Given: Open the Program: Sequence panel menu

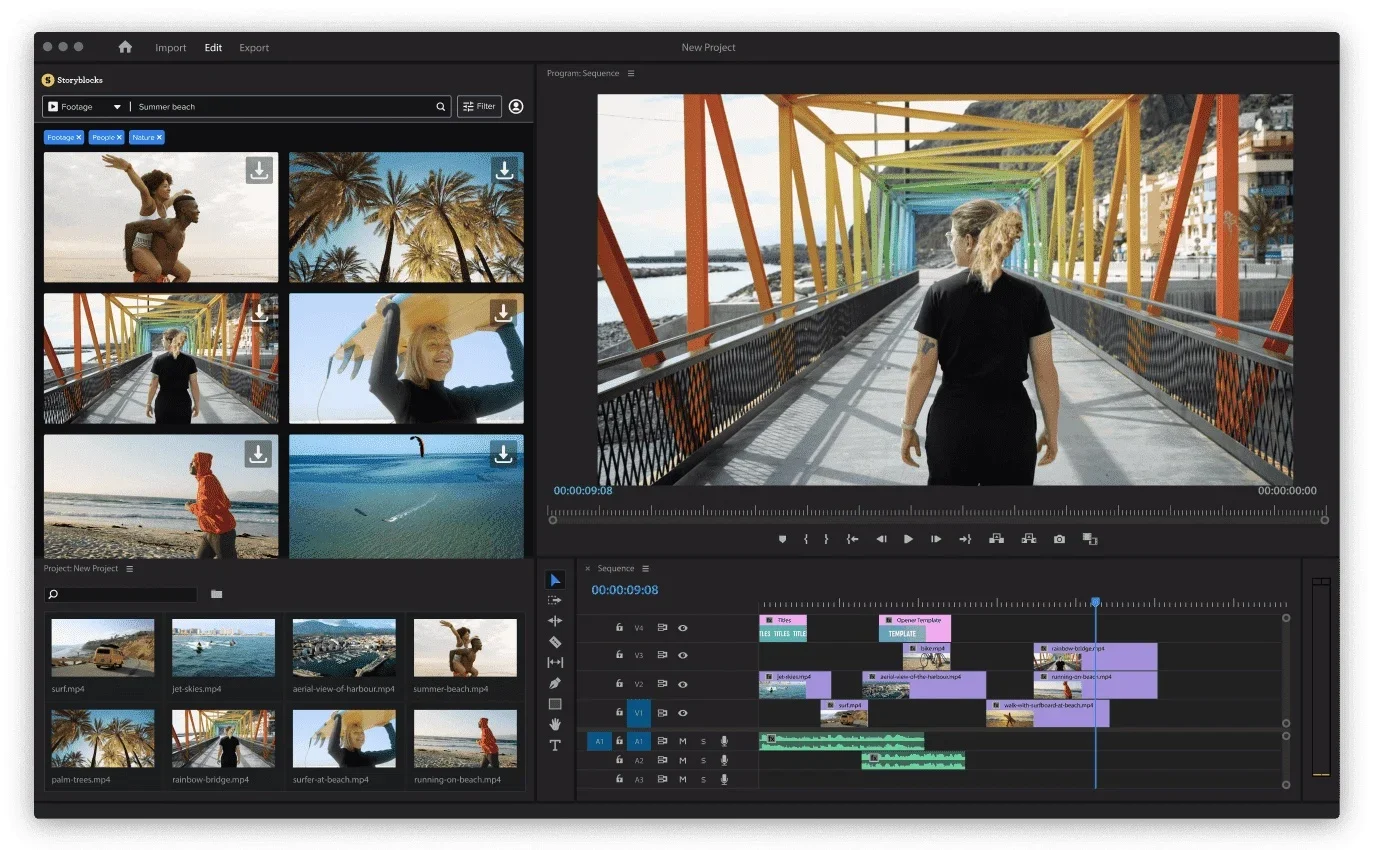Looking at the screenshot, I should (631, 73).
